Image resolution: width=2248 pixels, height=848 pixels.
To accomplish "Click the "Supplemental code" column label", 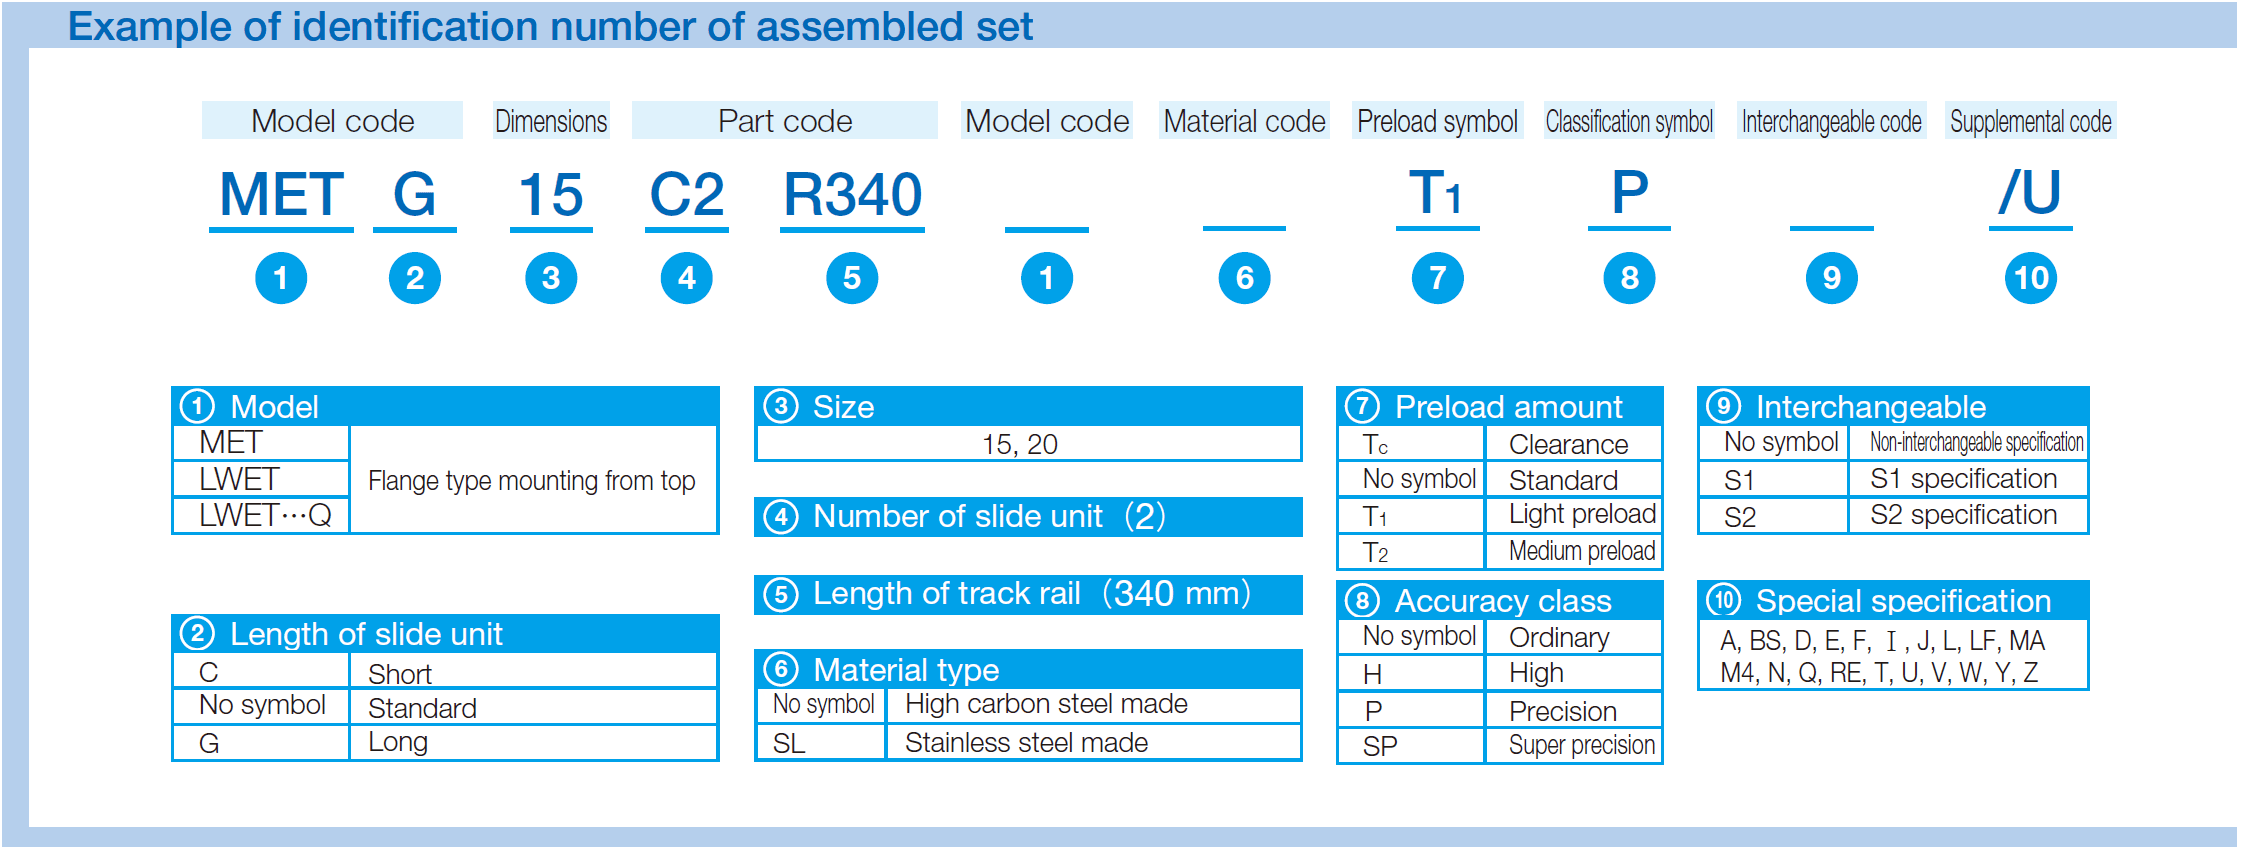I will pos(2031,121).
